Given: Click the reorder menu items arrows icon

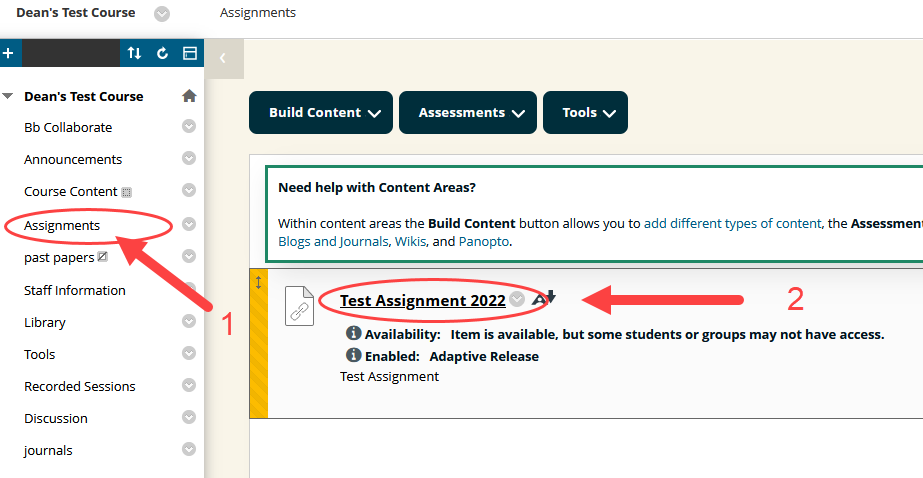Looking at the screenshot, I should tap(134, 53).
